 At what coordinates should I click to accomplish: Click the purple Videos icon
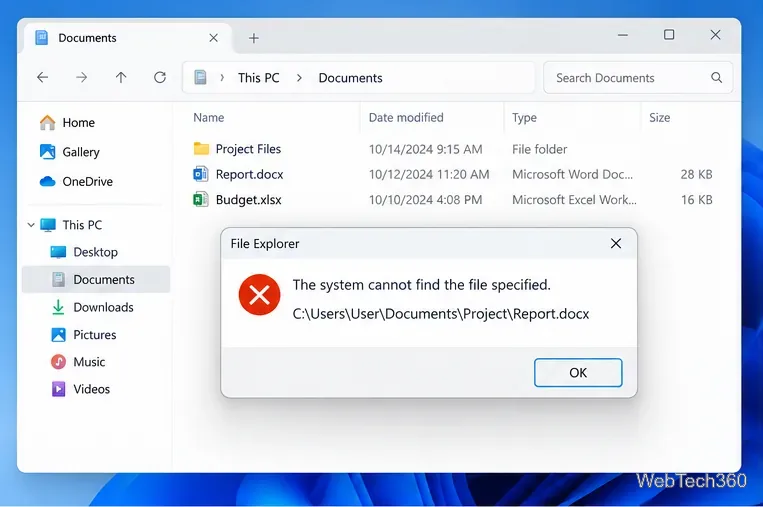tap(58, 389)
